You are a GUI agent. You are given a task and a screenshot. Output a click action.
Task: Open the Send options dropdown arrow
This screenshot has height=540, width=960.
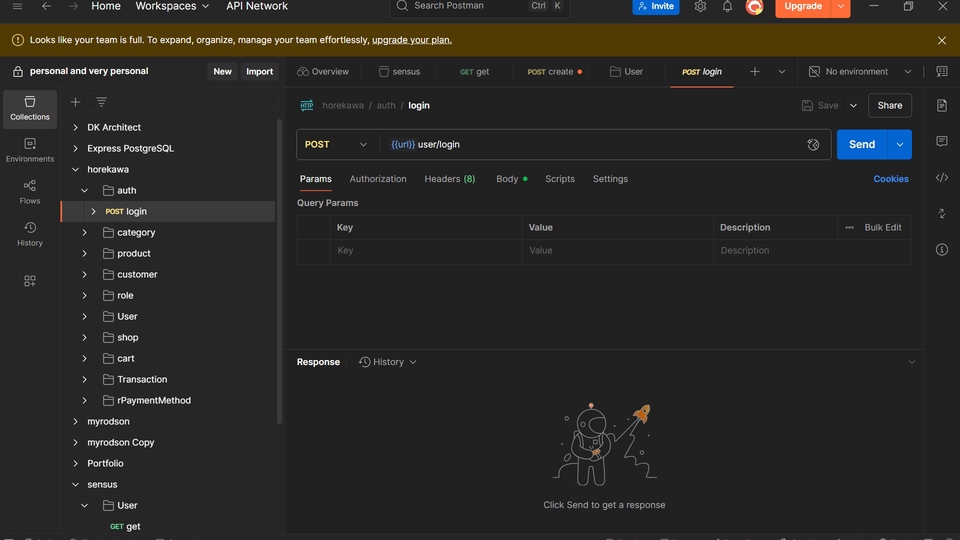(899, 144)
